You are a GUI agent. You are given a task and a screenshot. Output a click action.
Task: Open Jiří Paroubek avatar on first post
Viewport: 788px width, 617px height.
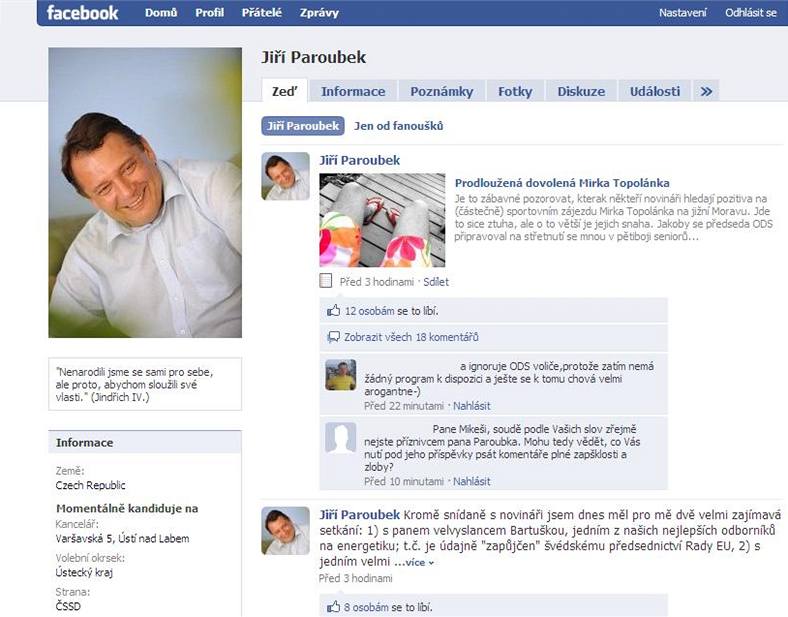(x=285, y=176)
